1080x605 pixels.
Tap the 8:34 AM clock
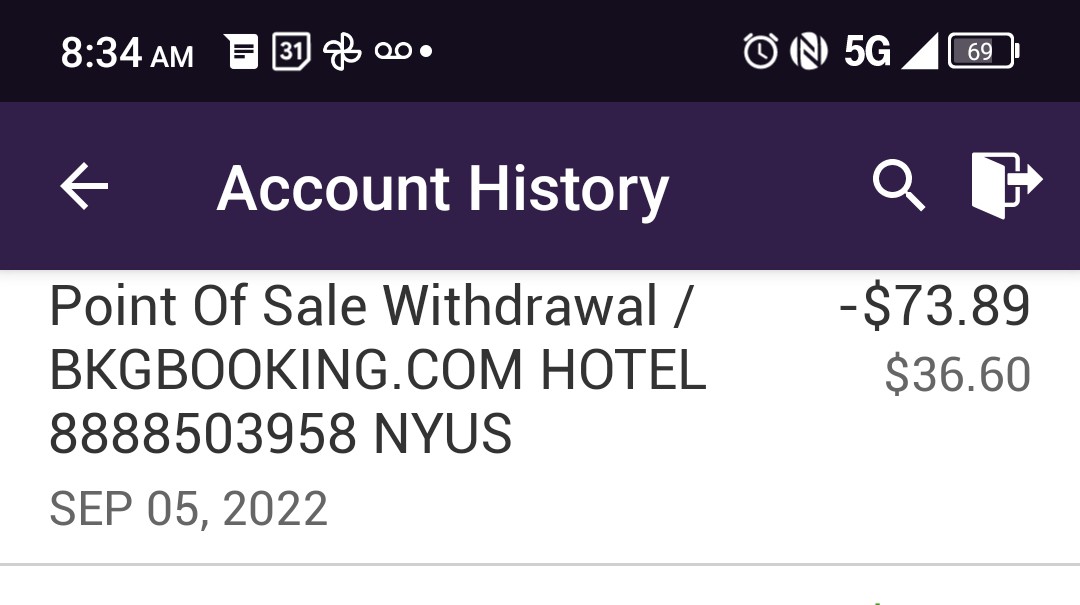click(127, 53)
